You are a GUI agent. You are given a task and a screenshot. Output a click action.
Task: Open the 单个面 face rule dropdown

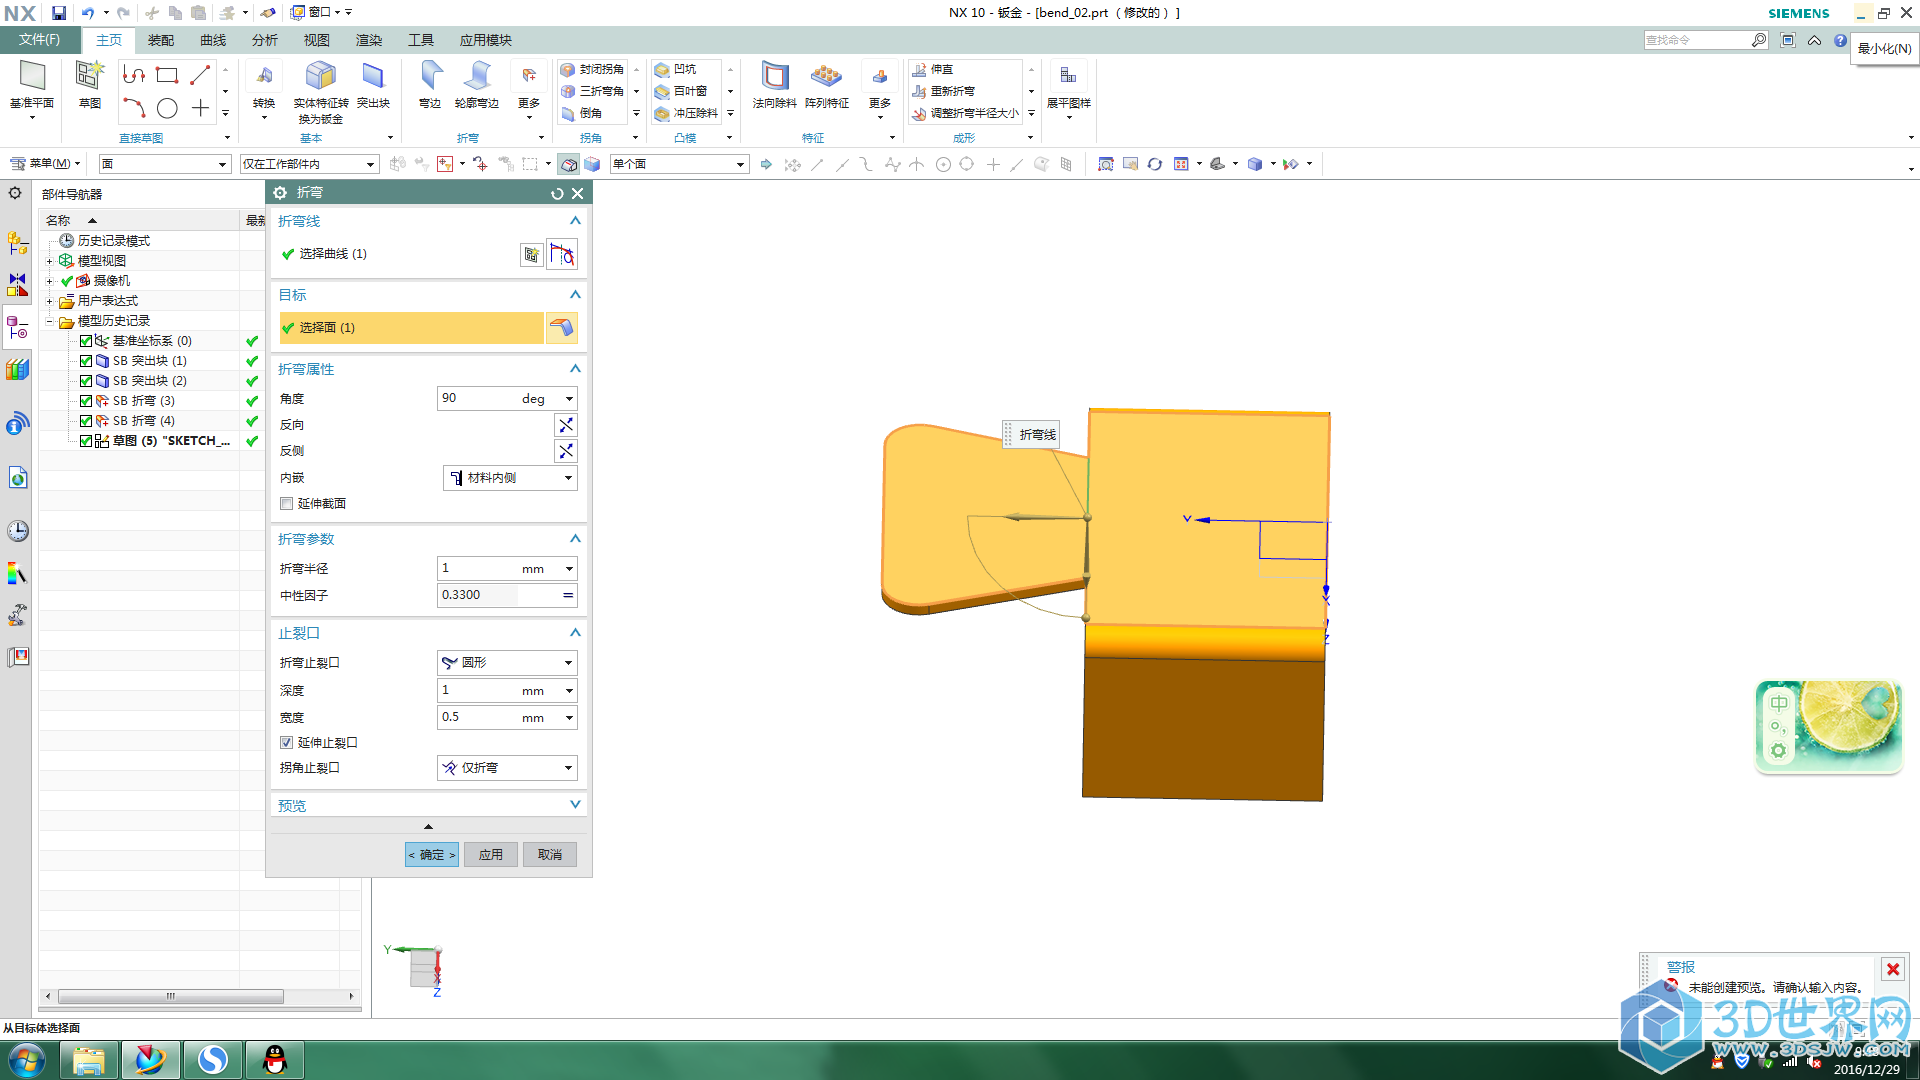click(x=679, y=164)
